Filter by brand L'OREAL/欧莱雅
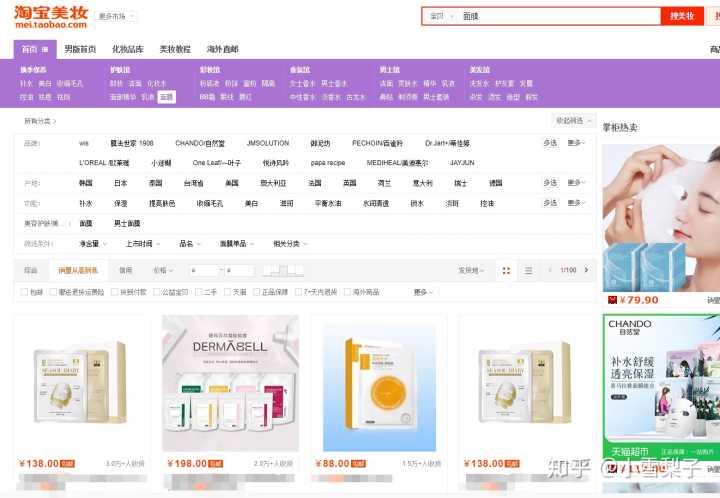This screenshot has height=498, width=720. click(104, 163)
